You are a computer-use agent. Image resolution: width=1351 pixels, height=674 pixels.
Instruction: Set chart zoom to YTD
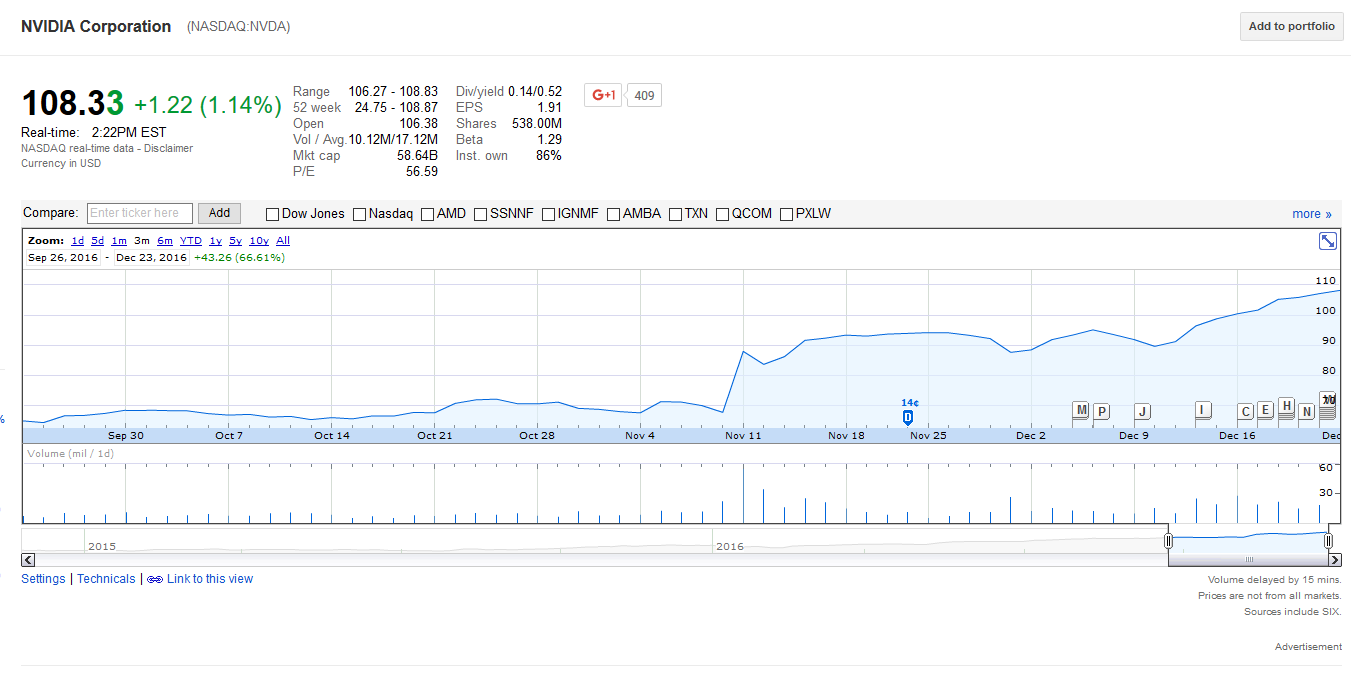point(191,241)
